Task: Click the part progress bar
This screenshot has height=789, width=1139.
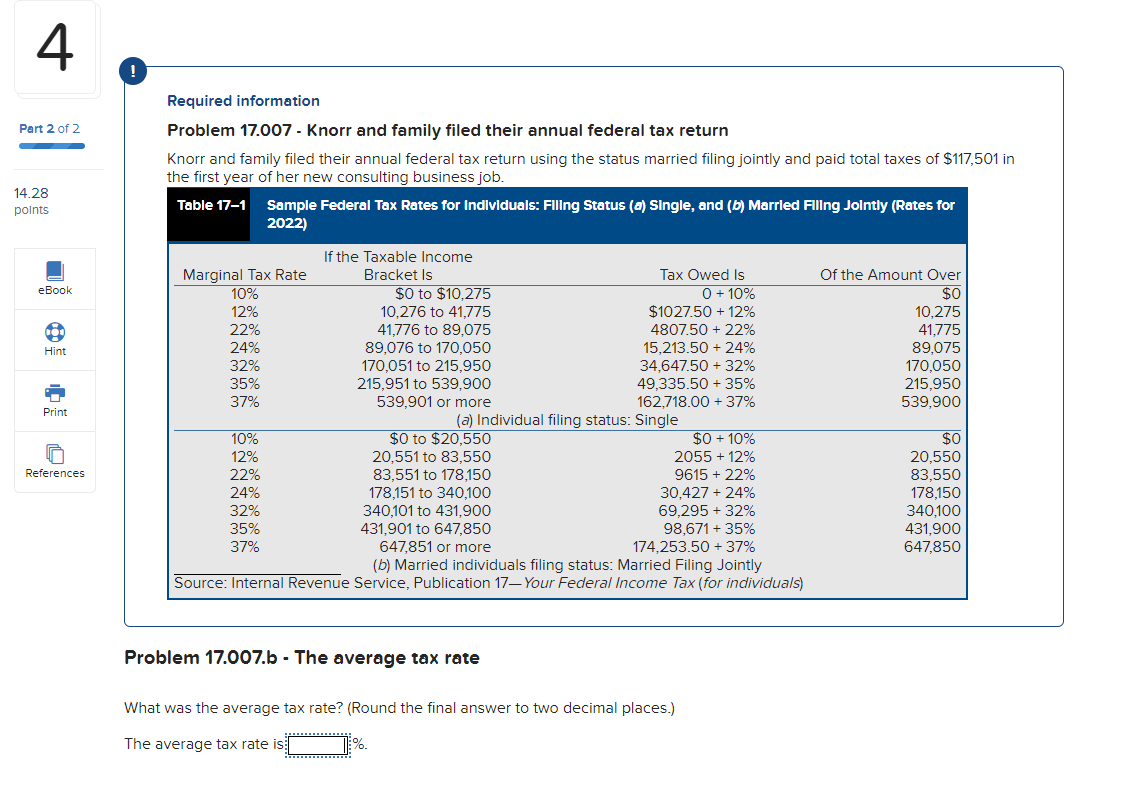Action: point(52,146)
